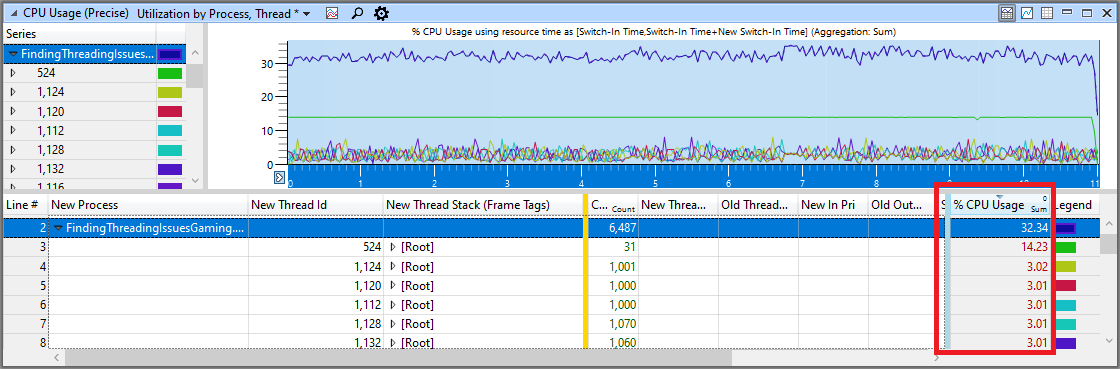Maximize the CPU Usage analysis panel
1120x369 pixels.
pos(1087,13)
